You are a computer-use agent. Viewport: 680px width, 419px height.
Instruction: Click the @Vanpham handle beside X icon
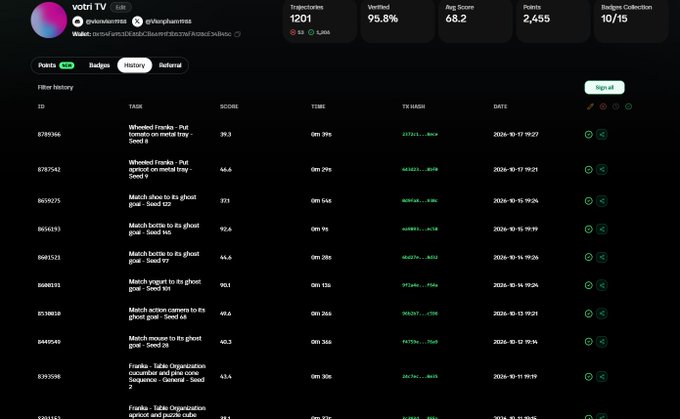tap(168, 21)
